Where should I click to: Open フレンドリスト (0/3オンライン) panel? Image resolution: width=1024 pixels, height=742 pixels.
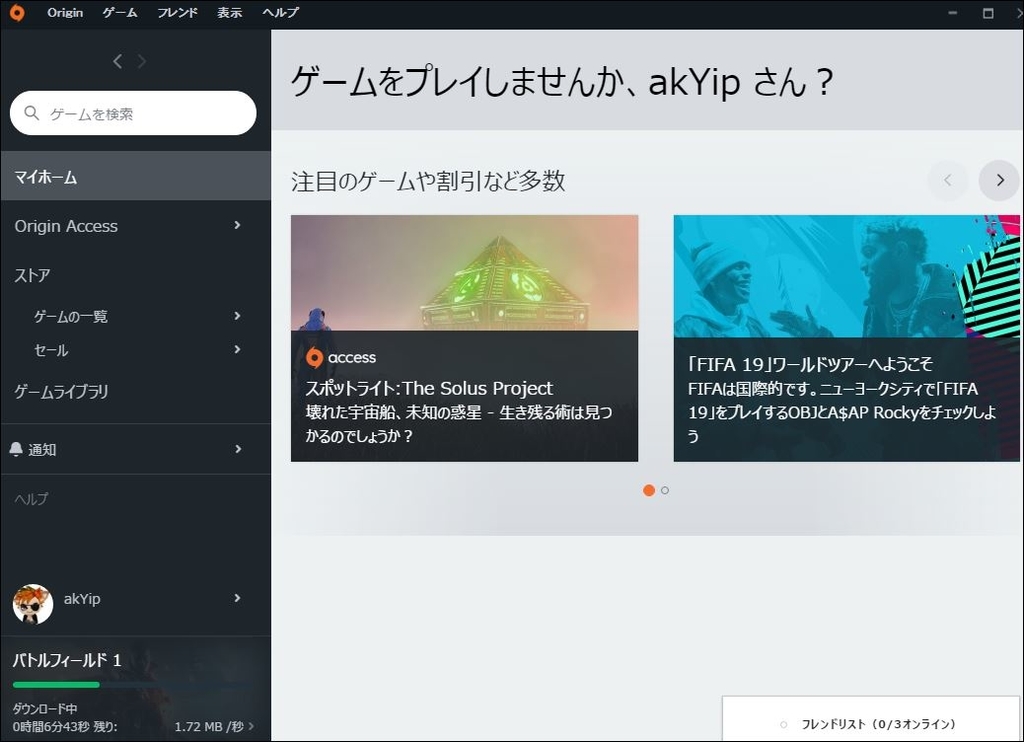pyautogui.click(x=871, y=718)
